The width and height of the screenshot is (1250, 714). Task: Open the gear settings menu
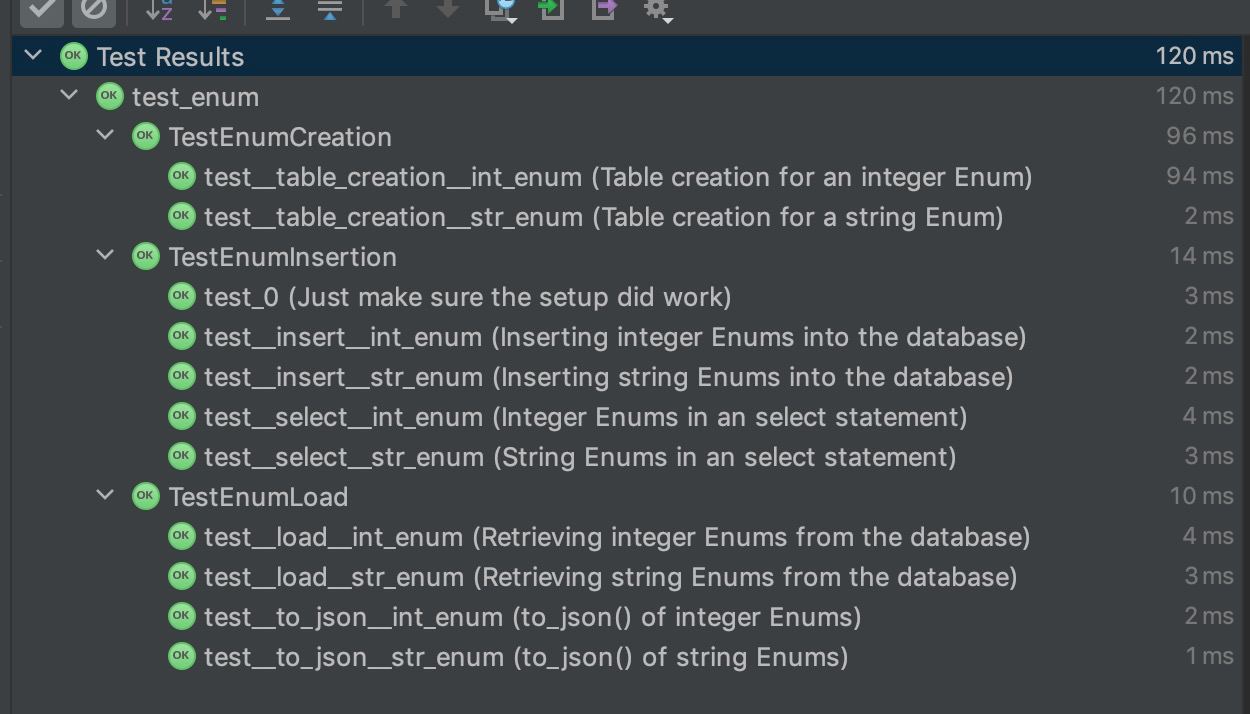(657, 10)
